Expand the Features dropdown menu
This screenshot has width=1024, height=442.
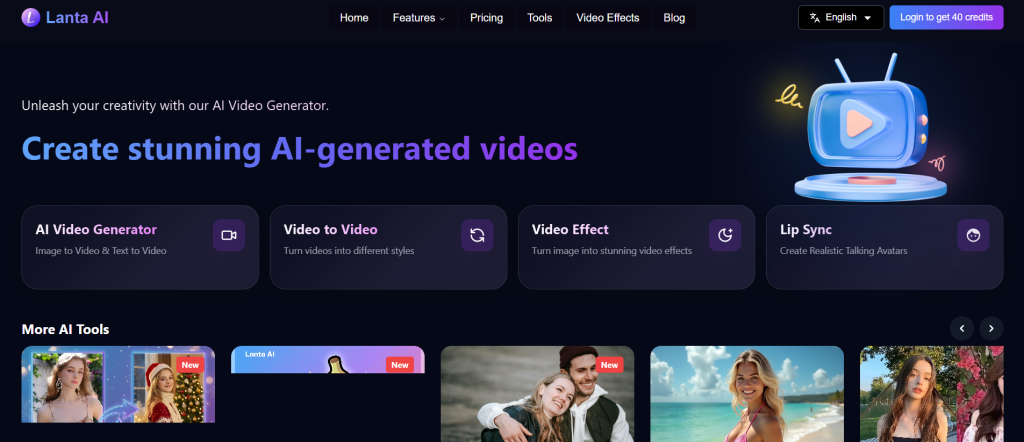[419, 18]
